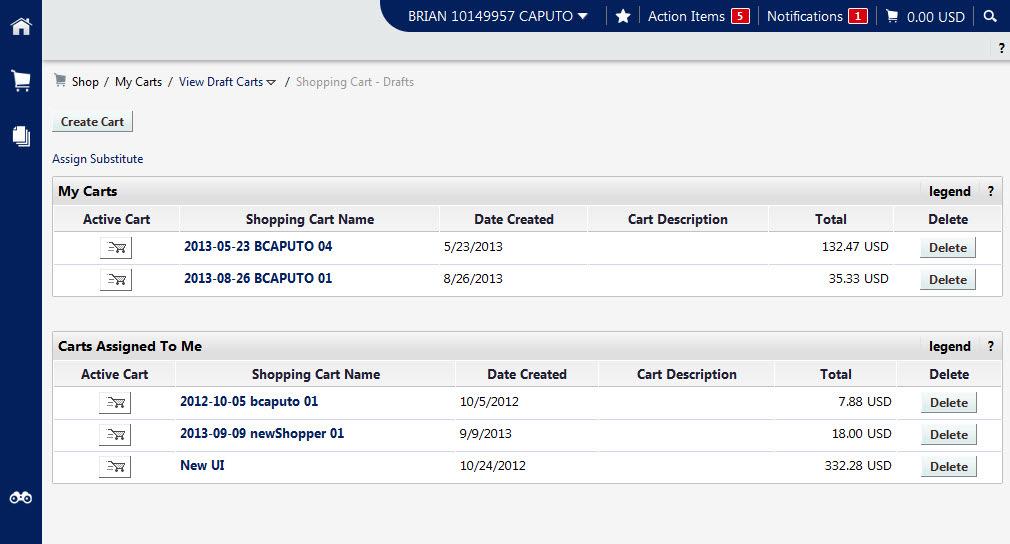Delete cart 2013-05-23 BCAPUTO 04

pyautogui.click(x=948, y=247)
